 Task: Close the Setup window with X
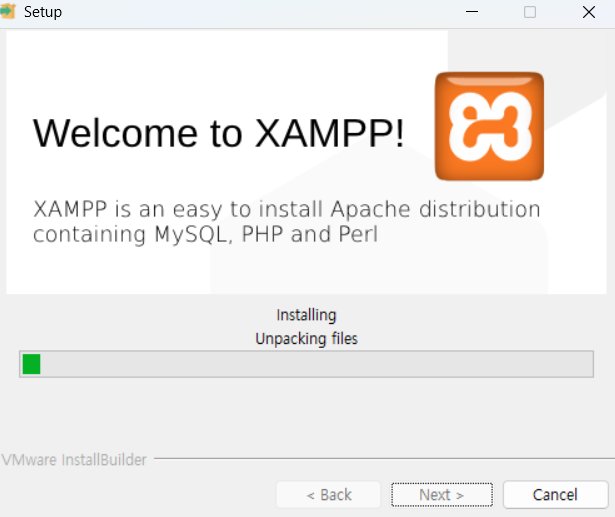(x=589, y=12)
